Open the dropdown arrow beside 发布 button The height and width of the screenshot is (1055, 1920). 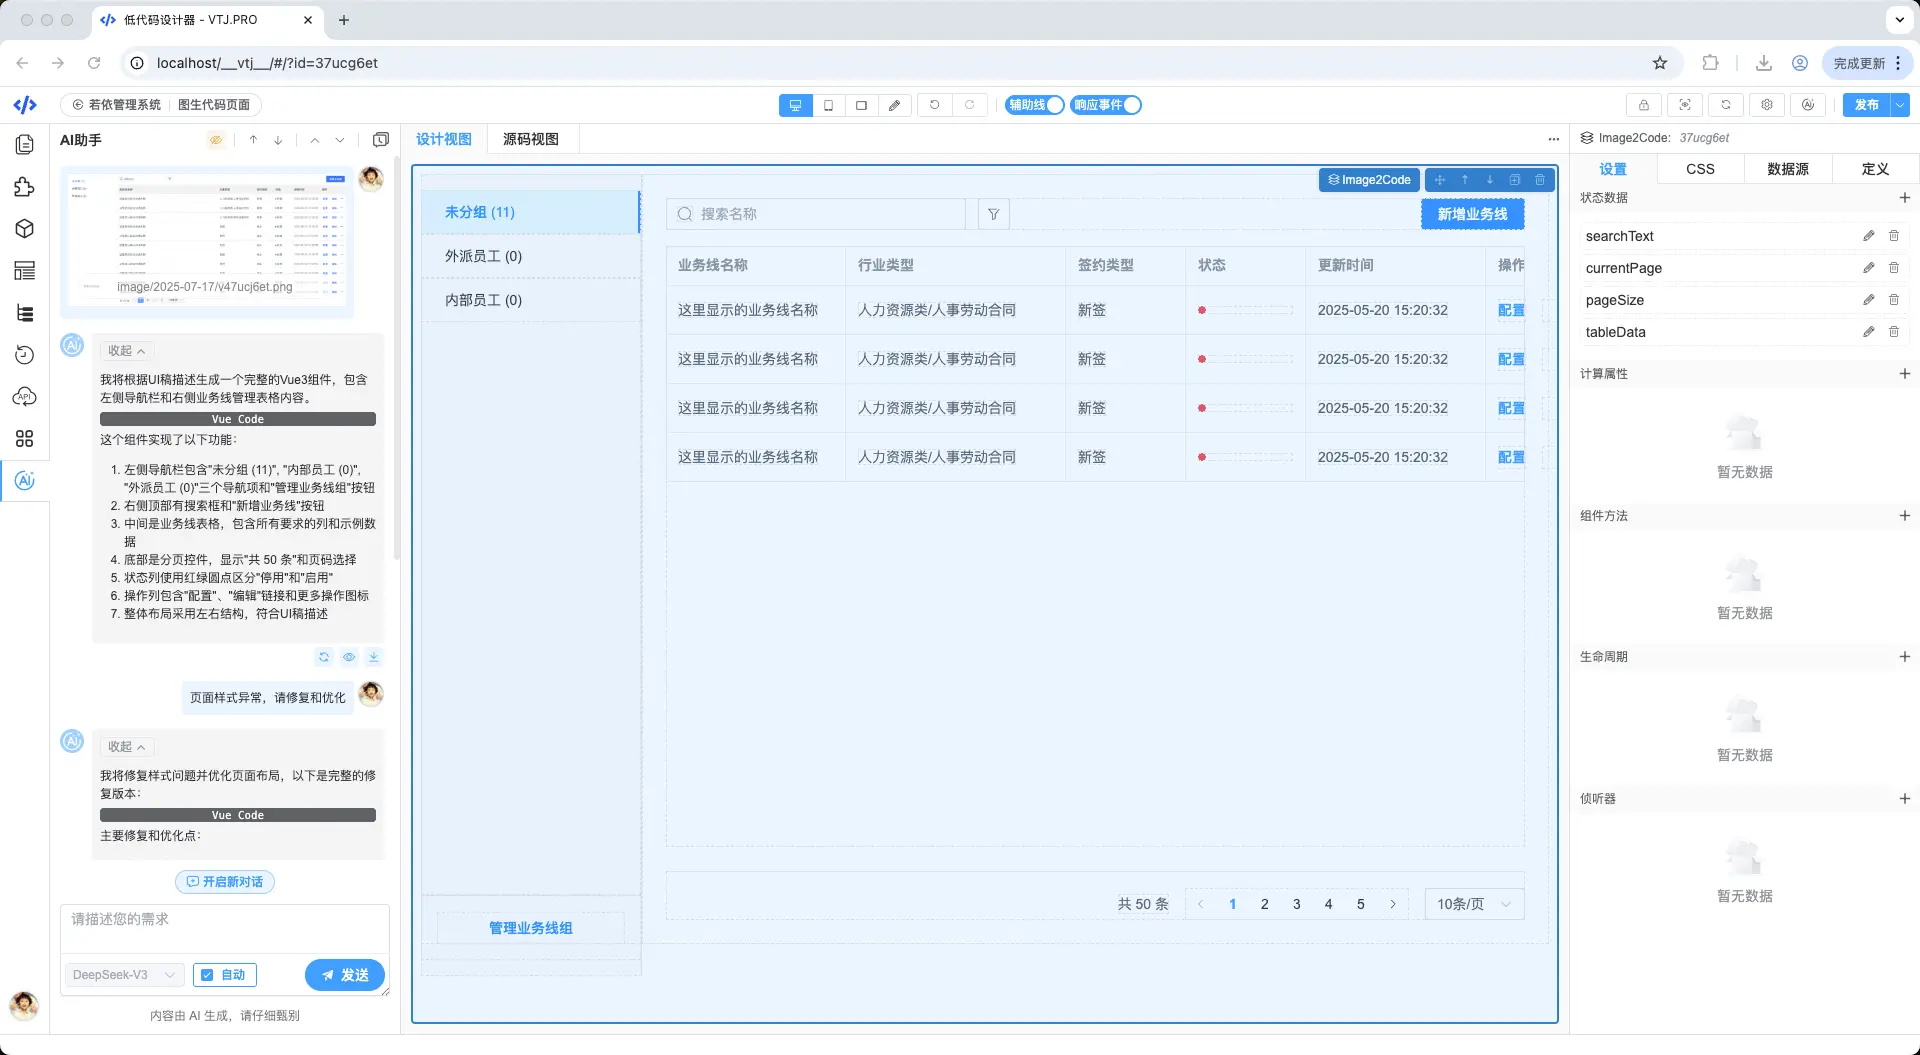1900,105
